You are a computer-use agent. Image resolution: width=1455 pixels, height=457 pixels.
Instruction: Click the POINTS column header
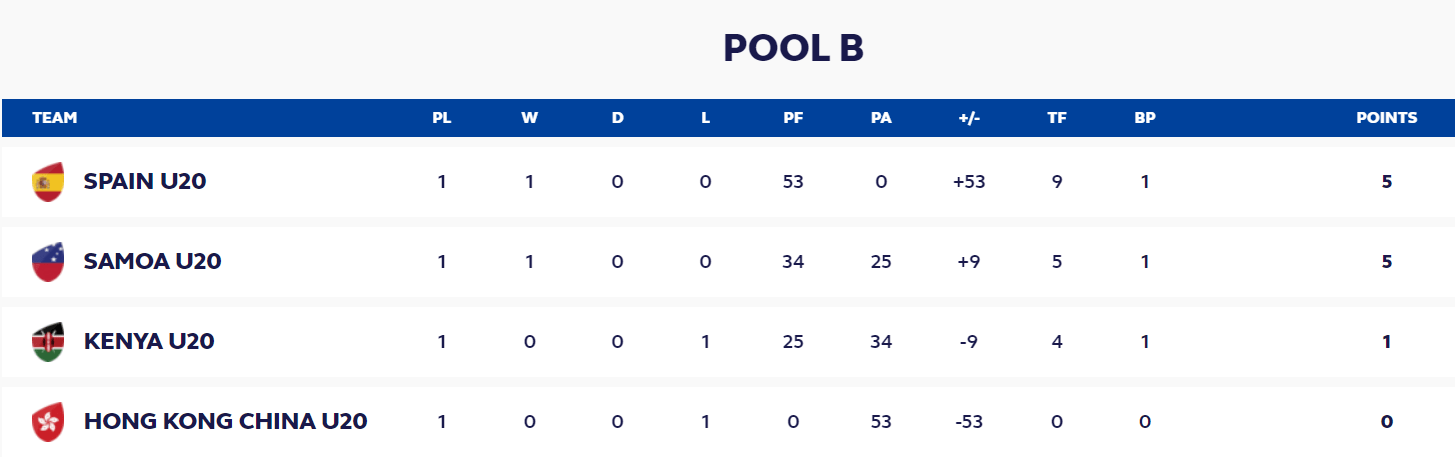click(x=1387, y=118)
